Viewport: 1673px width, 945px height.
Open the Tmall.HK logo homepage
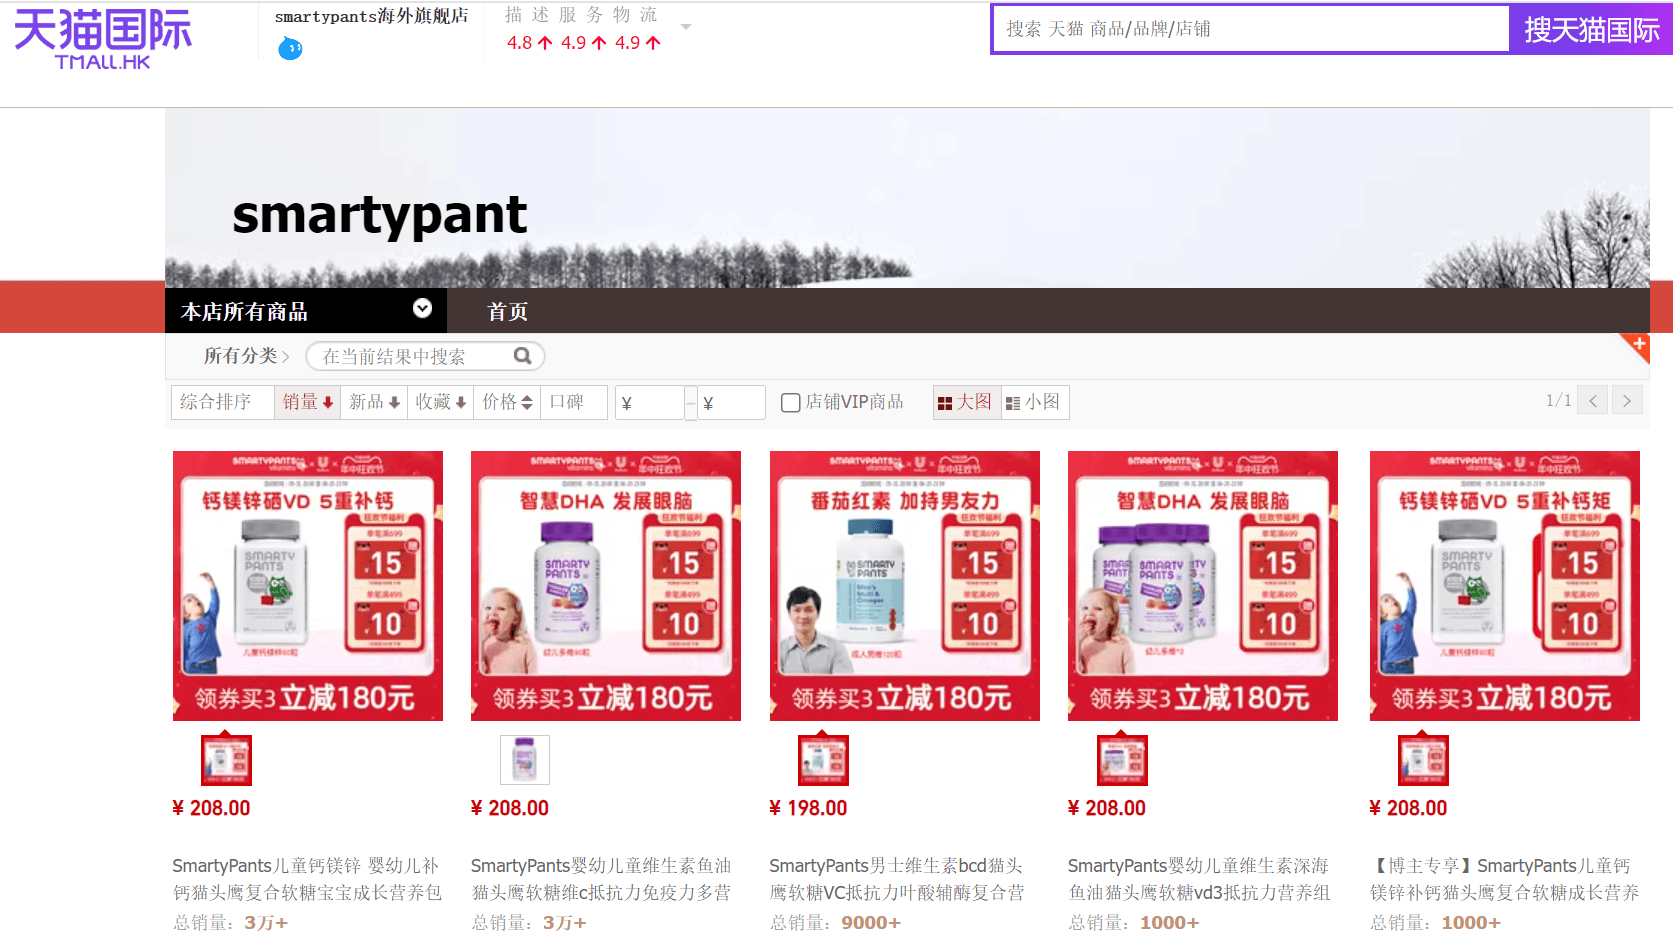click(x=102, y=40)
